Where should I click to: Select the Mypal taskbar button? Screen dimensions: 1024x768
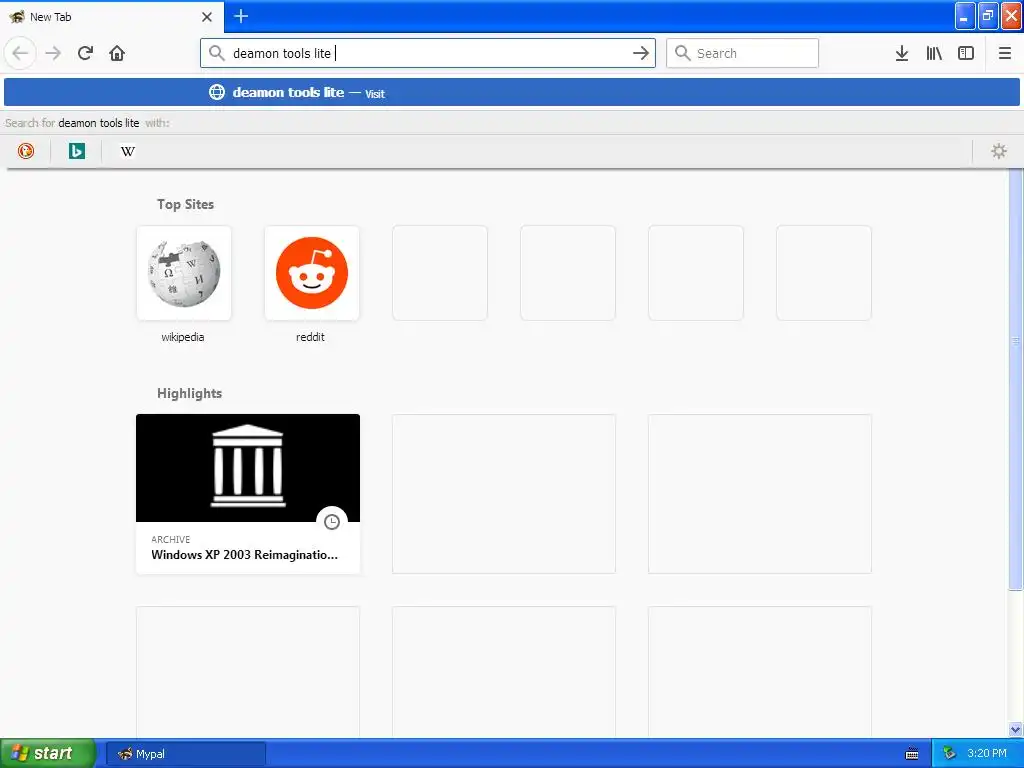point(186,754)
